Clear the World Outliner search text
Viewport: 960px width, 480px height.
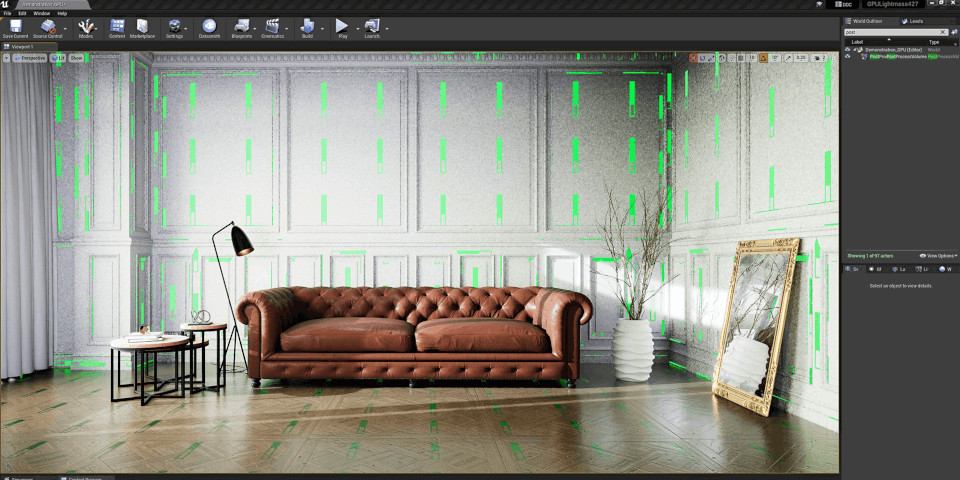click(x=942, y=32)
